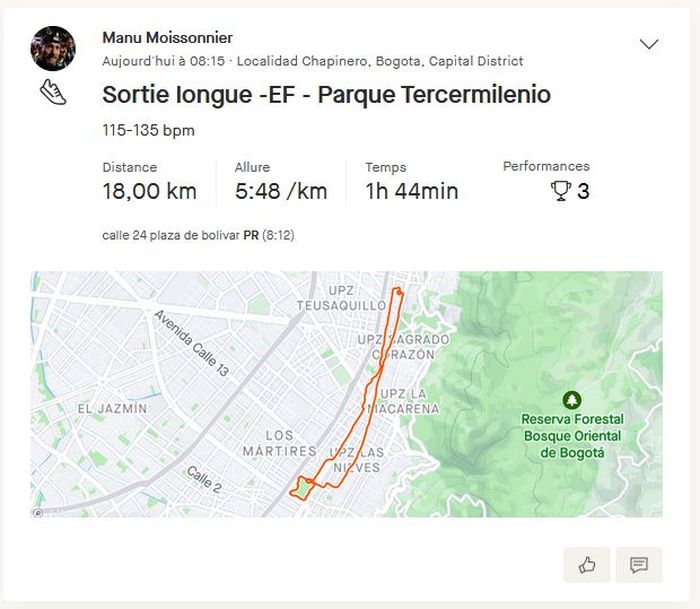Click the Temps 1h 44min stat
700x609 pixels.
pyautogui.click(x=411, y=191)
